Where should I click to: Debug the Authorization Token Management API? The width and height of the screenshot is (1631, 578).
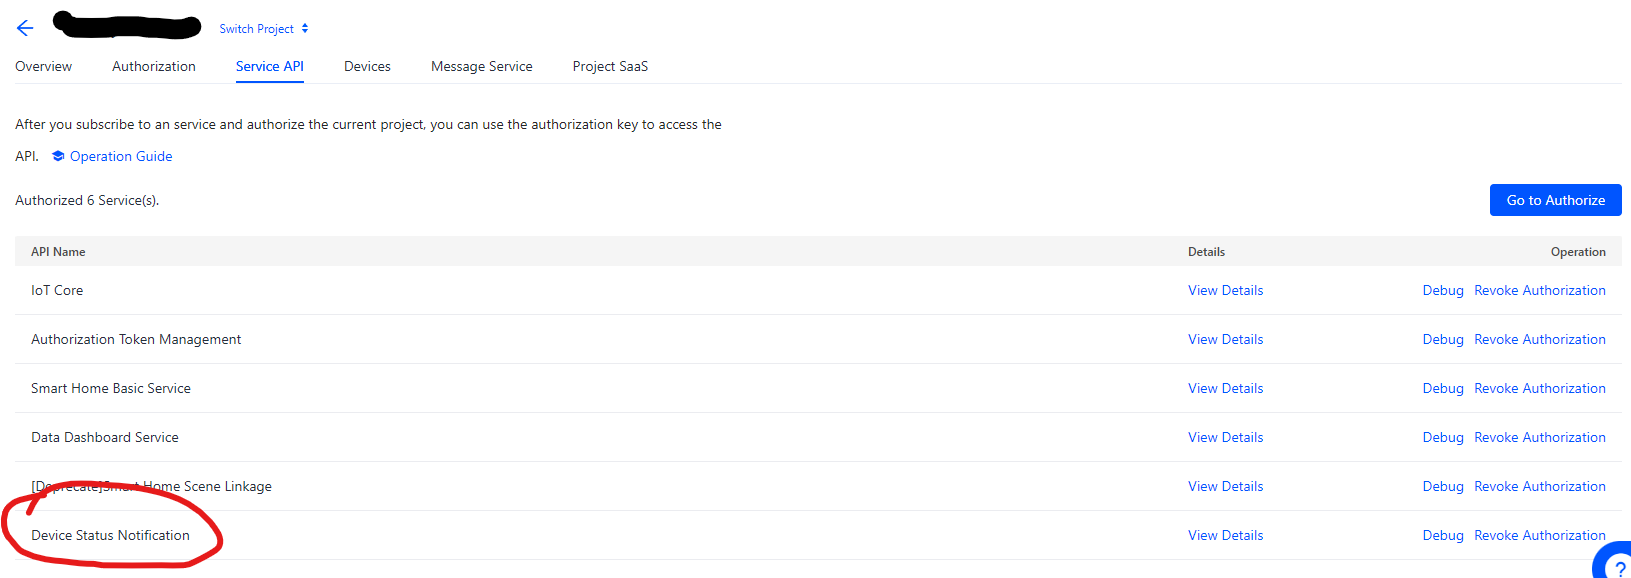(1442, 339)
